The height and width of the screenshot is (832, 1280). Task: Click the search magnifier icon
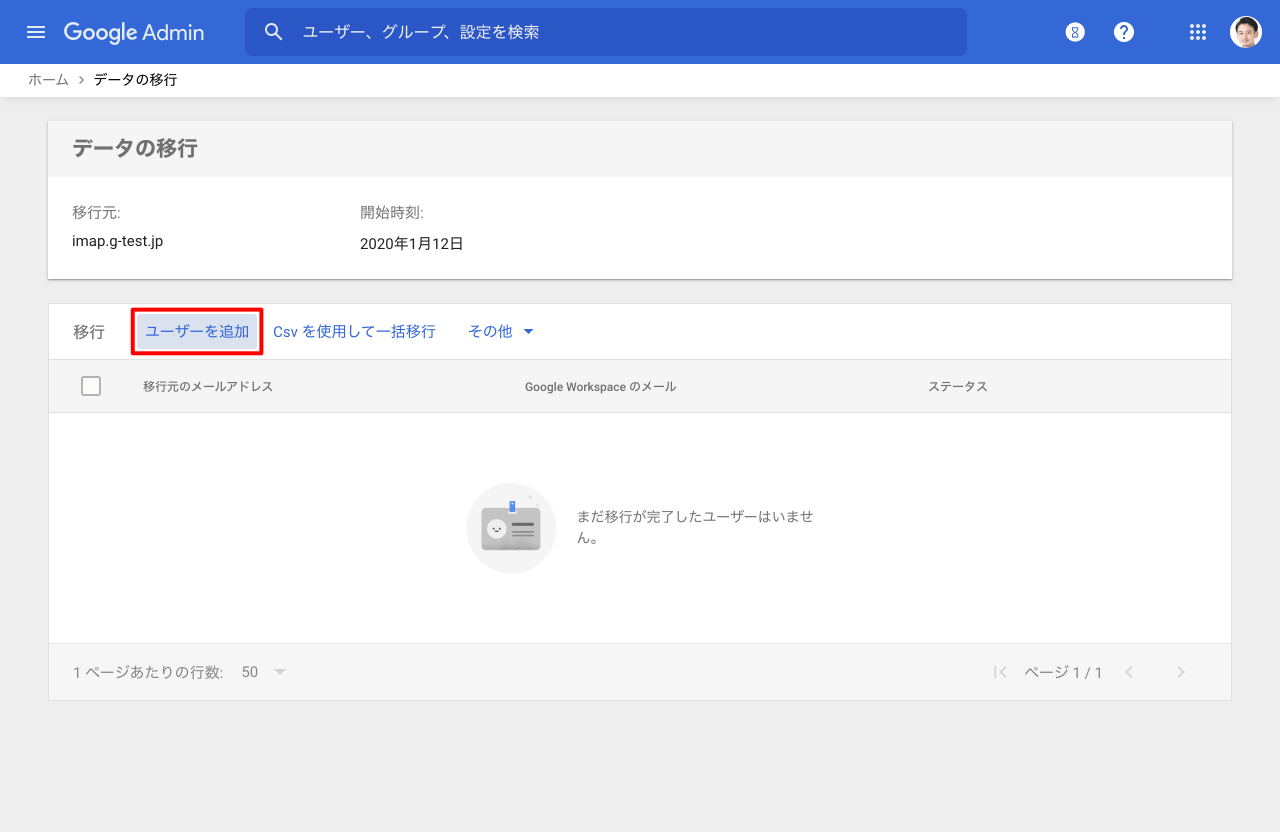click(x=274, y=32)
